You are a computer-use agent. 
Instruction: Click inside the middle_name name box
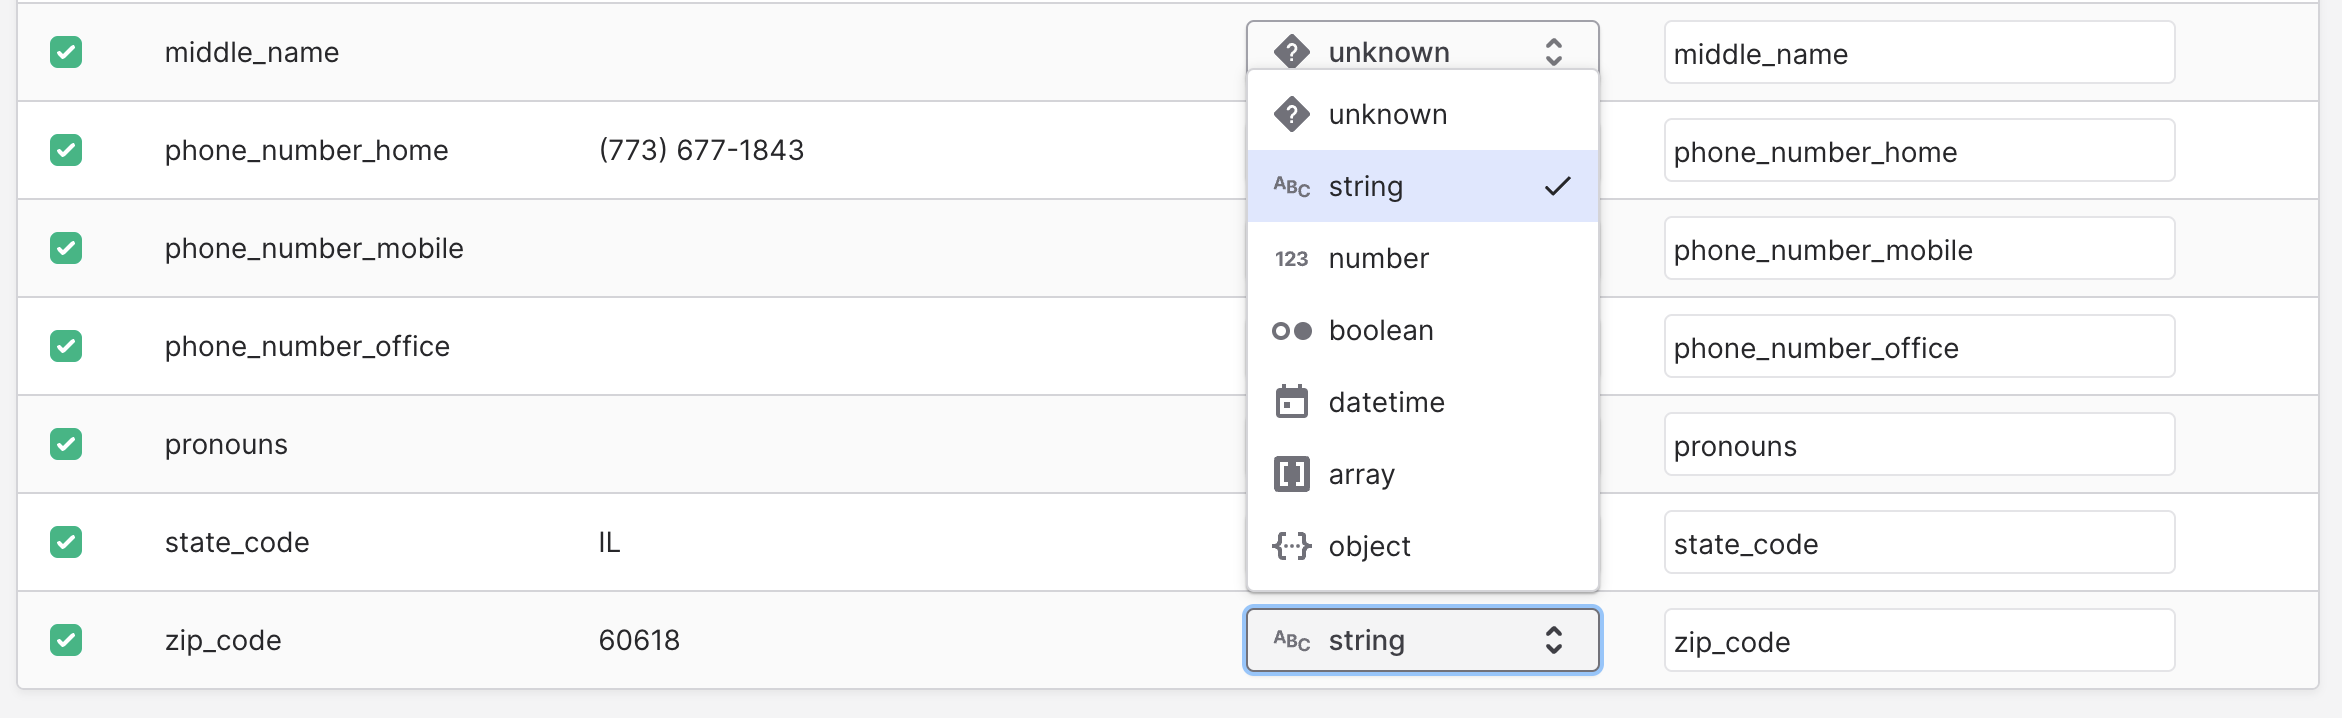click(1917, 54)
